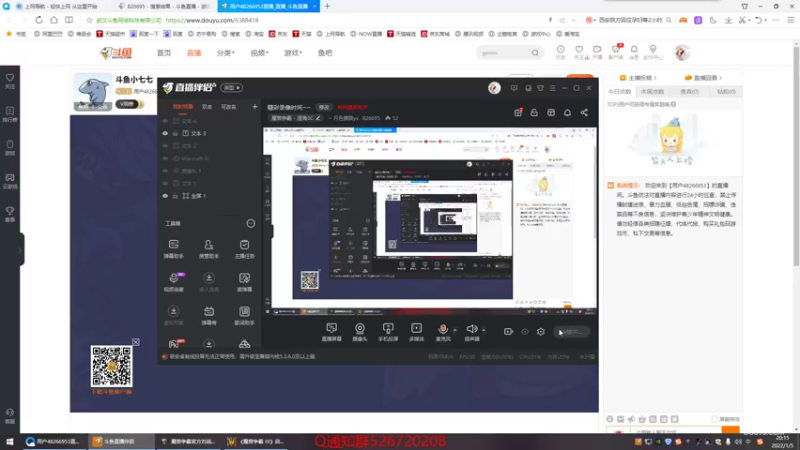Collapse the 工具箱 toolbox section

pyautogui.click(x=251, y=223)
